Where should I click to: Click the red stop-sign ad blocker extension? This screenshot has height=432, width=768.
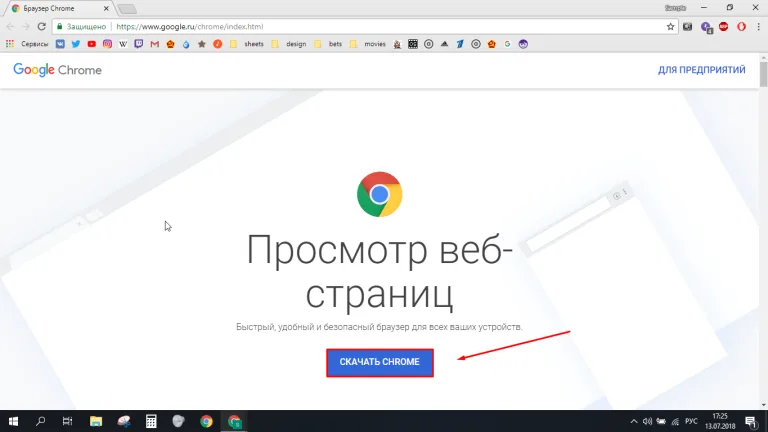(x=723, y=26)
